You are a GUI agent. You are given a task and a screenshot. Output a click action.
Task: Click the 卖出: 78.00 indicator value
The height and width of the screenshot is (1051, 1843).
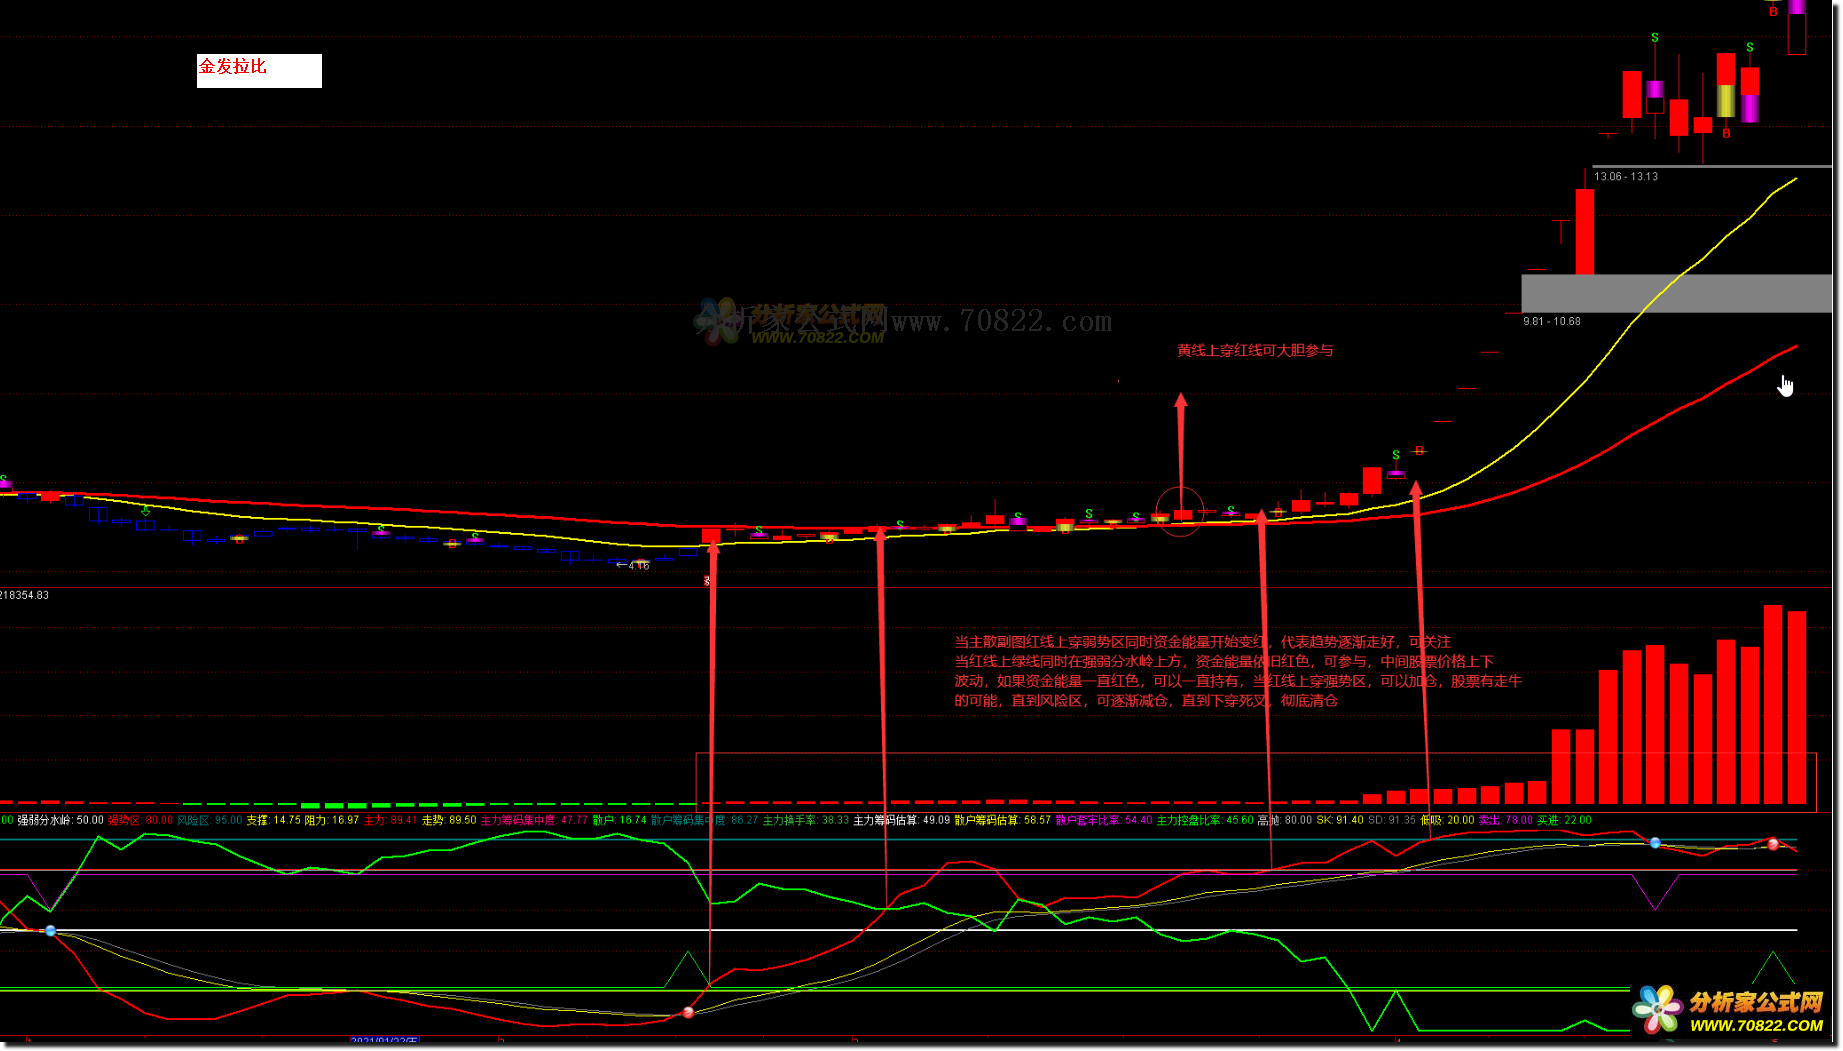click(1505, 820)
